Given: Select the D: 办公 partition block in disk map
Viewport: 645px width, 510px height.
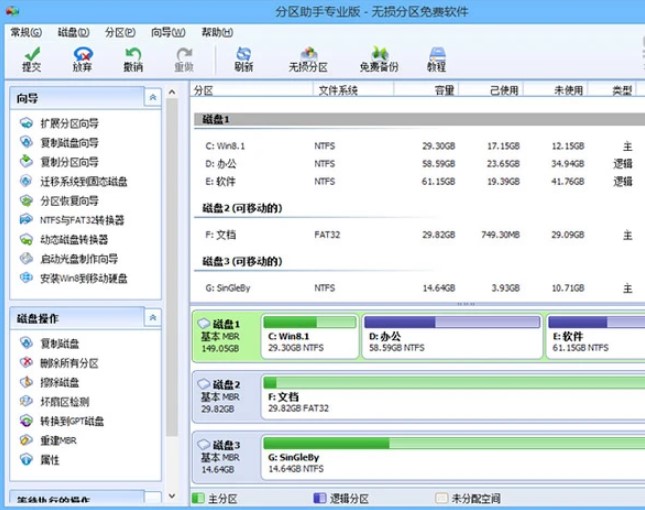Looking at the screenshot, I should click(x=449, y=337).
